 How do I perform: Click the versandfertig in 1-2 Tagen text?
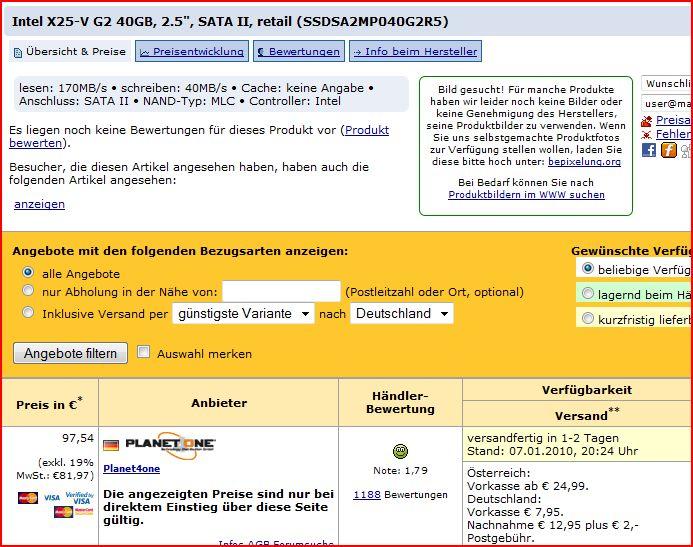pyautogui.click(x=543, y=438)
